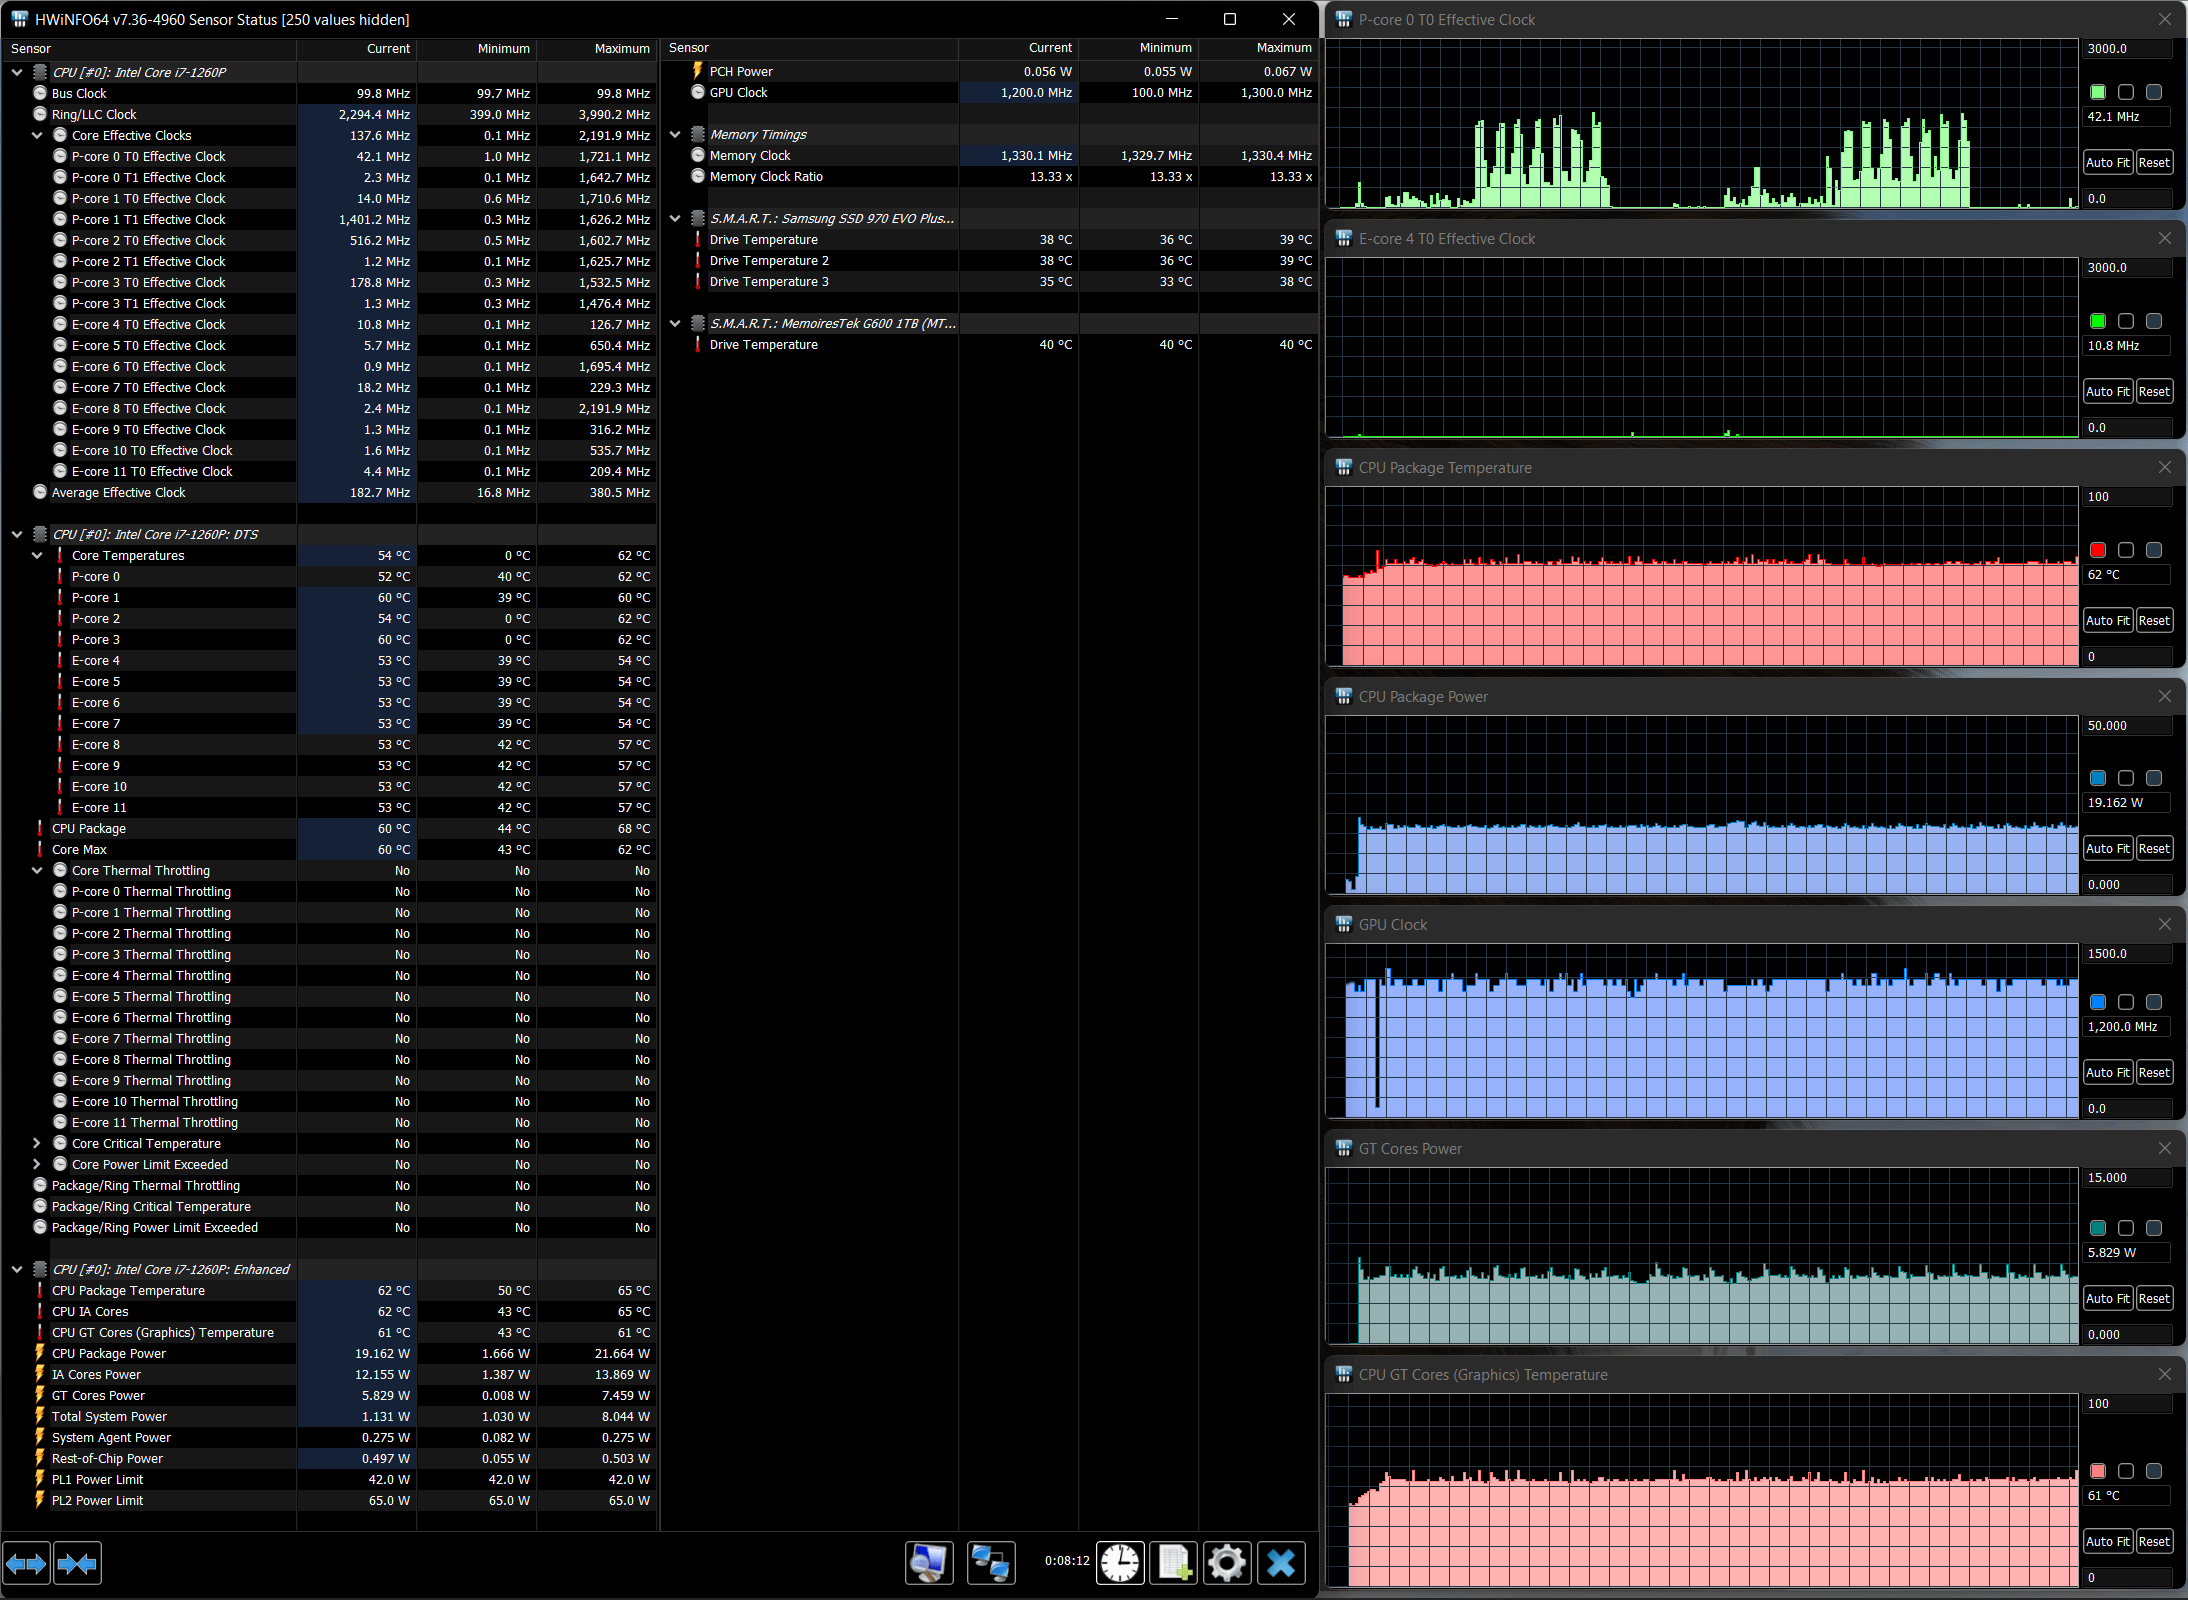Click the reset clock timer icon
This screenshot has height=1600, width=2188.
click(1120, 1563)
